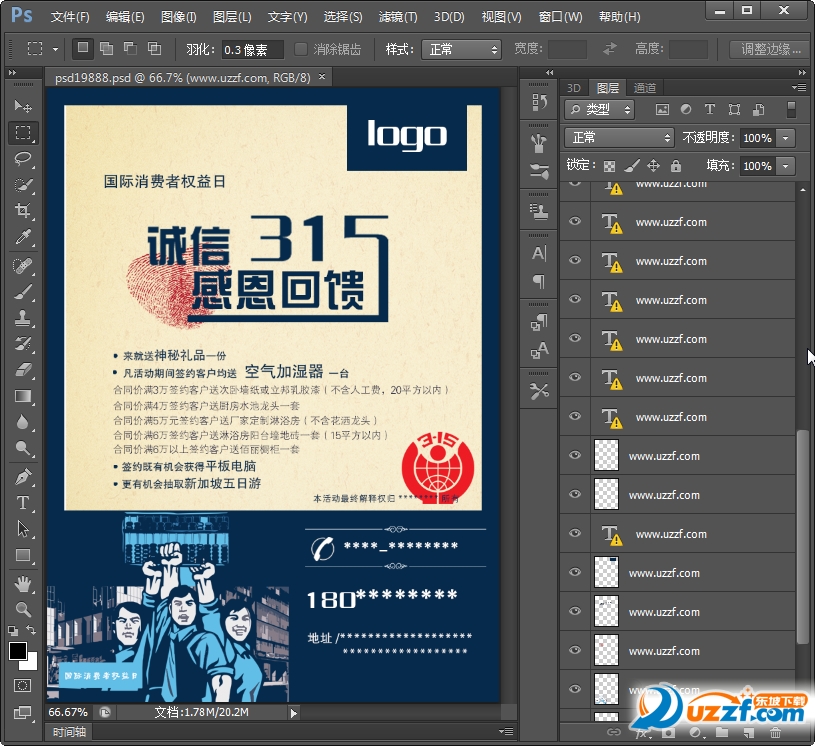The image size is (815, 746).
Task: Open the 样式 style dropdown in options bar
Action: 460,49
